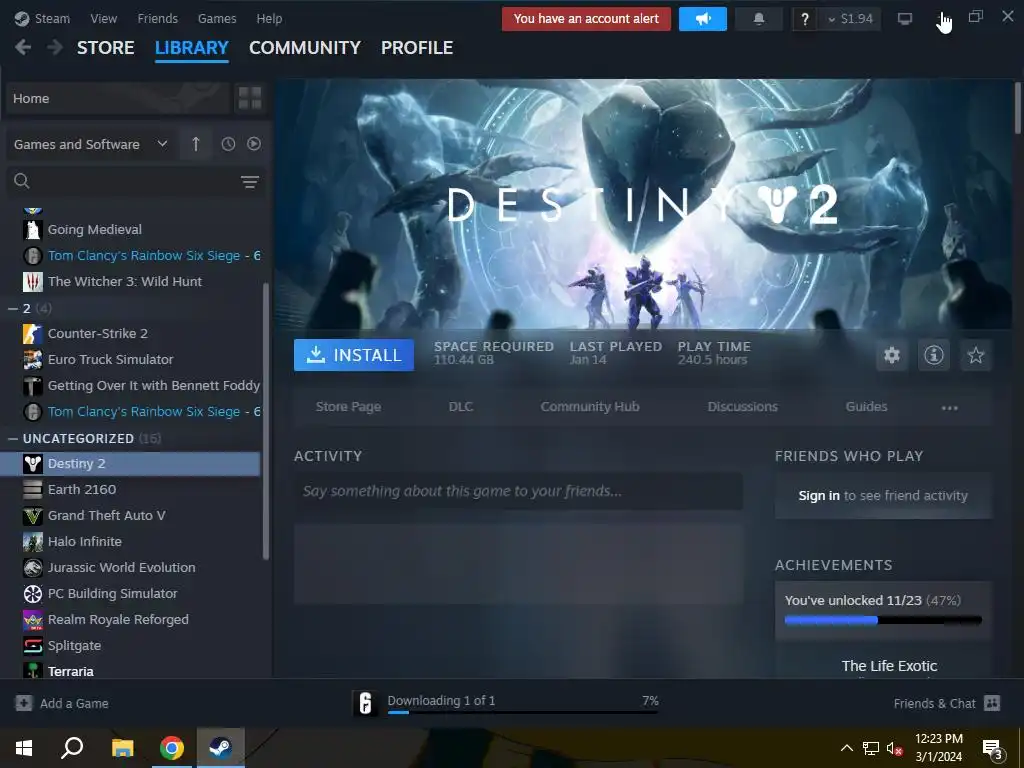Collapse the UNCATEGORIZED category
This screenshot has height=768, width=1024.
tap(12, 438)
